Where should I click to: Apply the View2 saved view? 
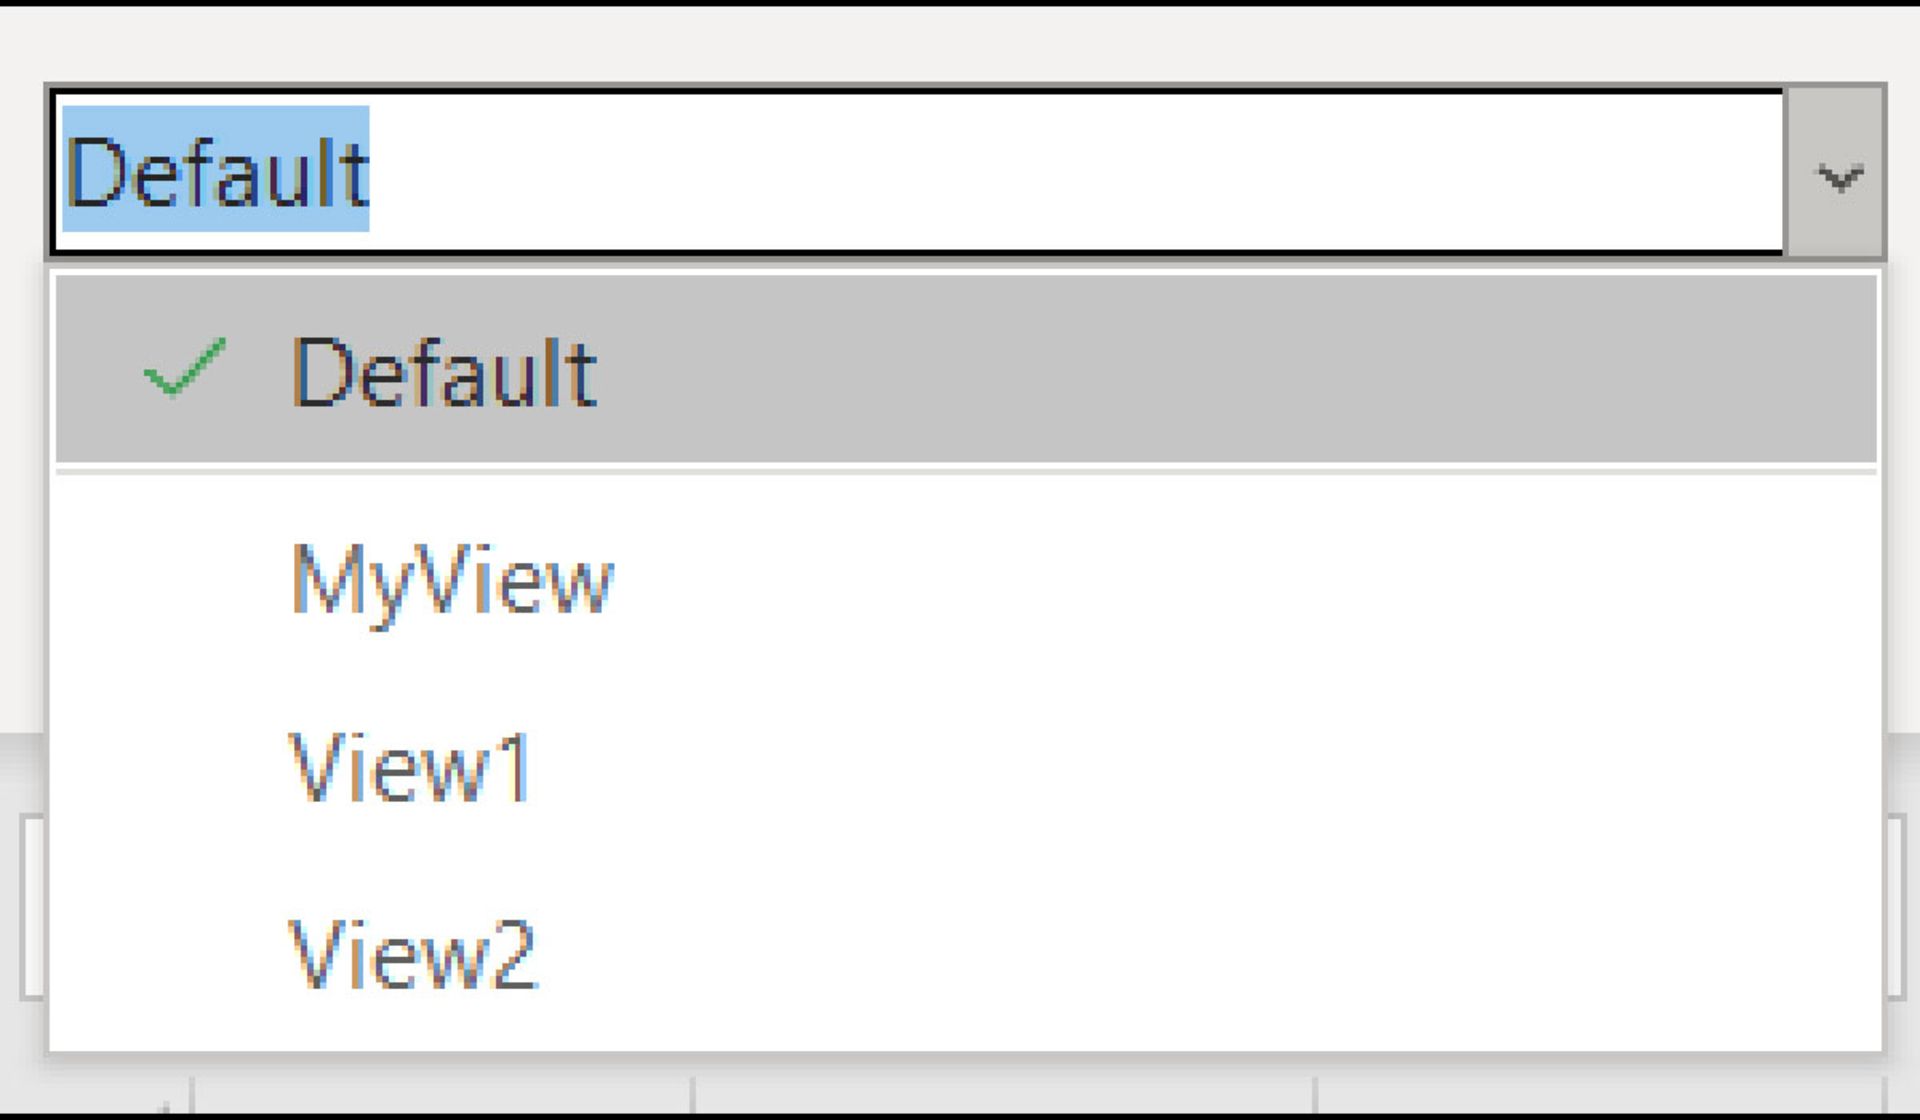966,955
